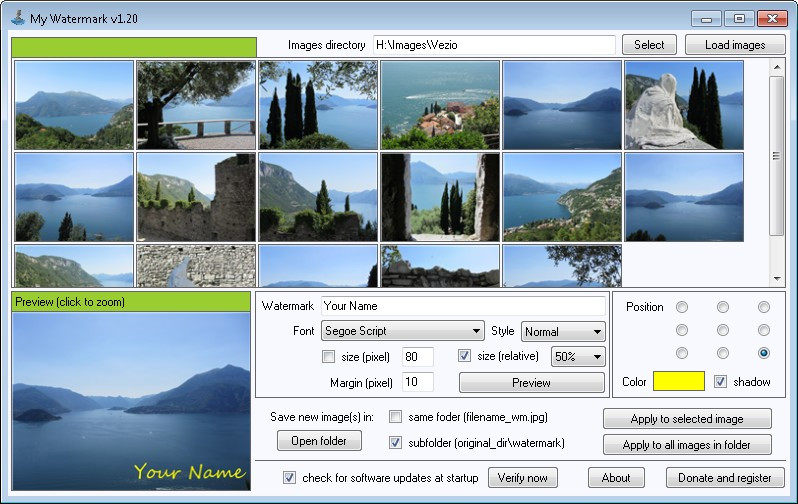Click Donate and register button
This screenshot has width=798, height=504.
pyautogui.click(x=725, y=478)
